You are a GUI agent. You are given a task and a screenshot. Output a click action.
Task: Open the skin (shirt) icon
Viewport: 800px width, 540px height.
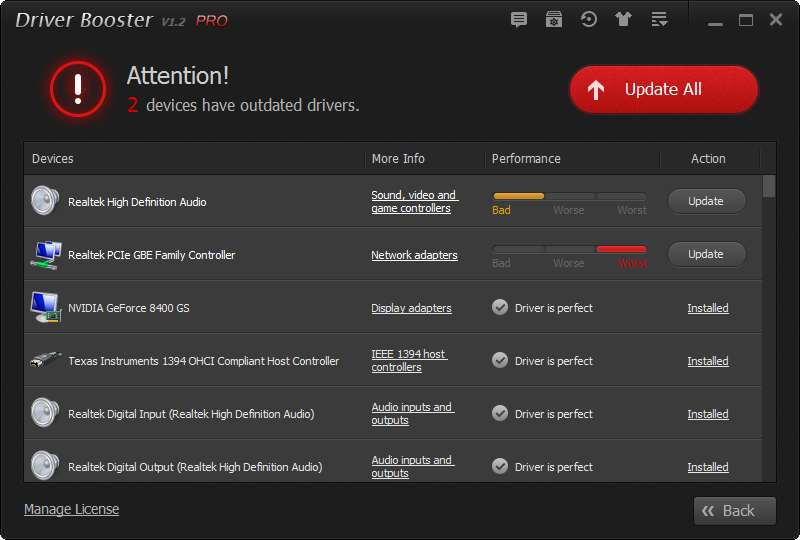(x=624, y=20)
